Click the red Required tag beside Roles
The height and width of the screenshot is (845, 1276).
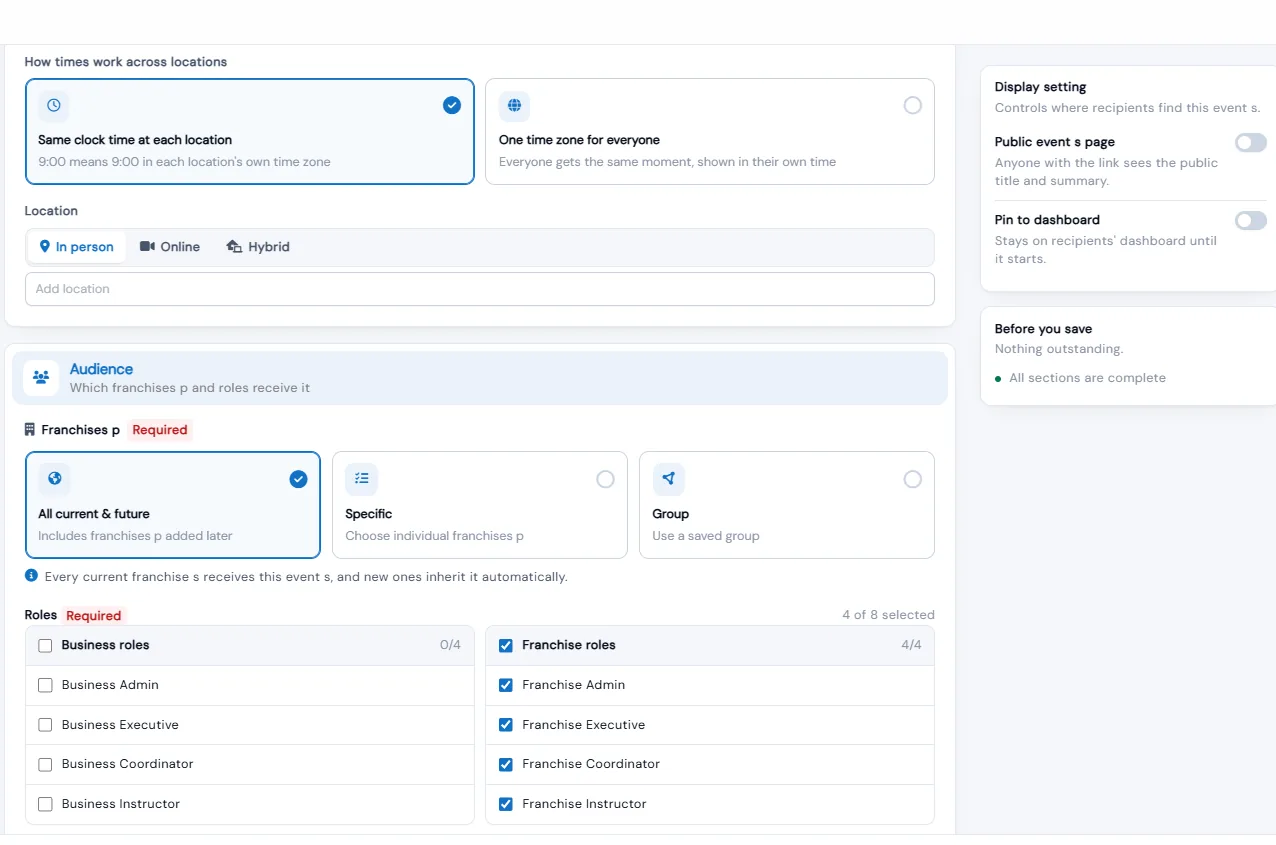click(x=94, y=616)
